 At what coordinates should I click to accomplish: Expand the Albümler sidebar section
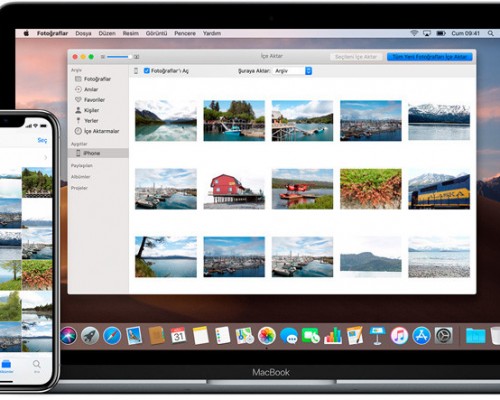coord(80,177)
